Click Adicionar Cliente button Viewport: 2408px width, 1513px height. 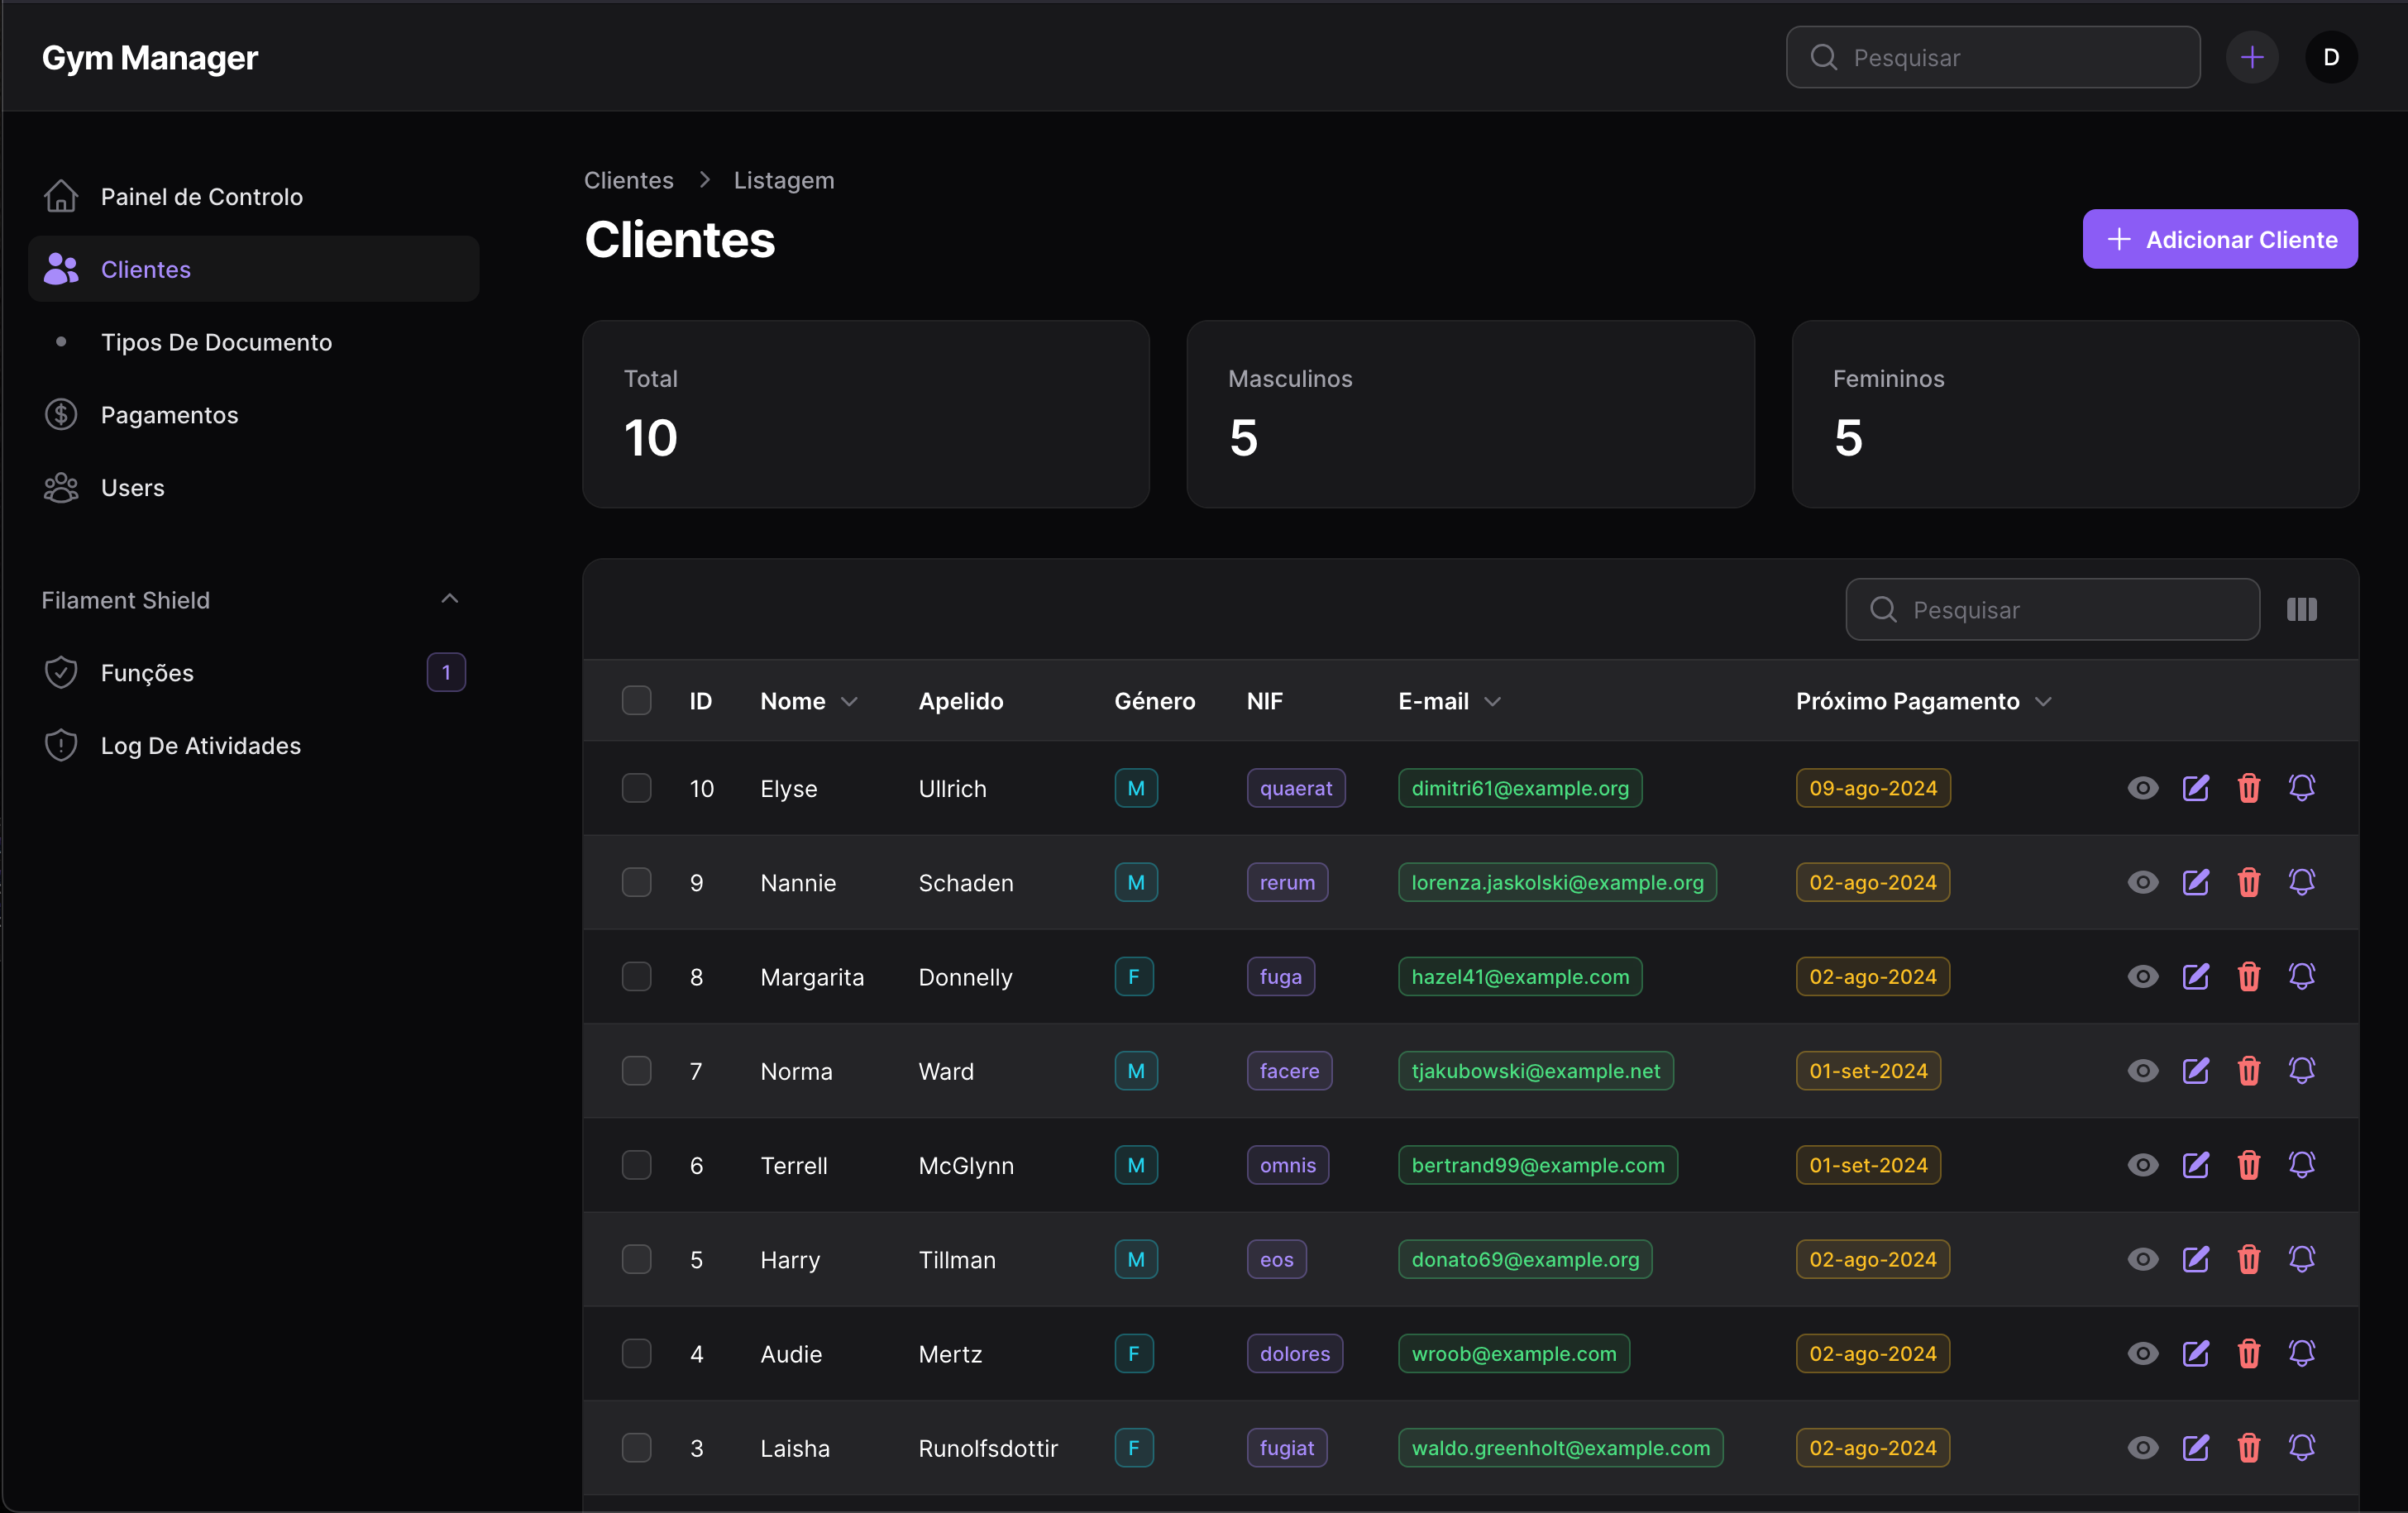[2219, 239]
